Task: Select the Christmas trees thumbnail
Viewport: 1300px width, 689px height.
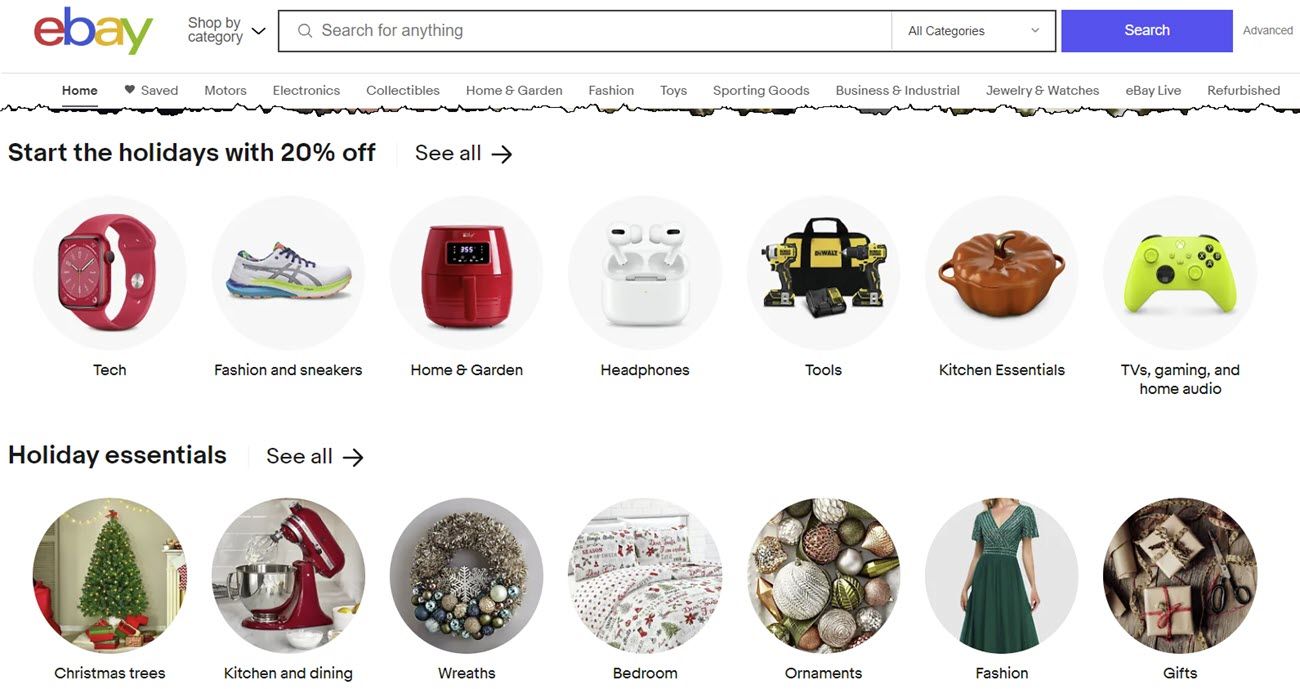Action: pyautogui.click(x=110, y=575)
